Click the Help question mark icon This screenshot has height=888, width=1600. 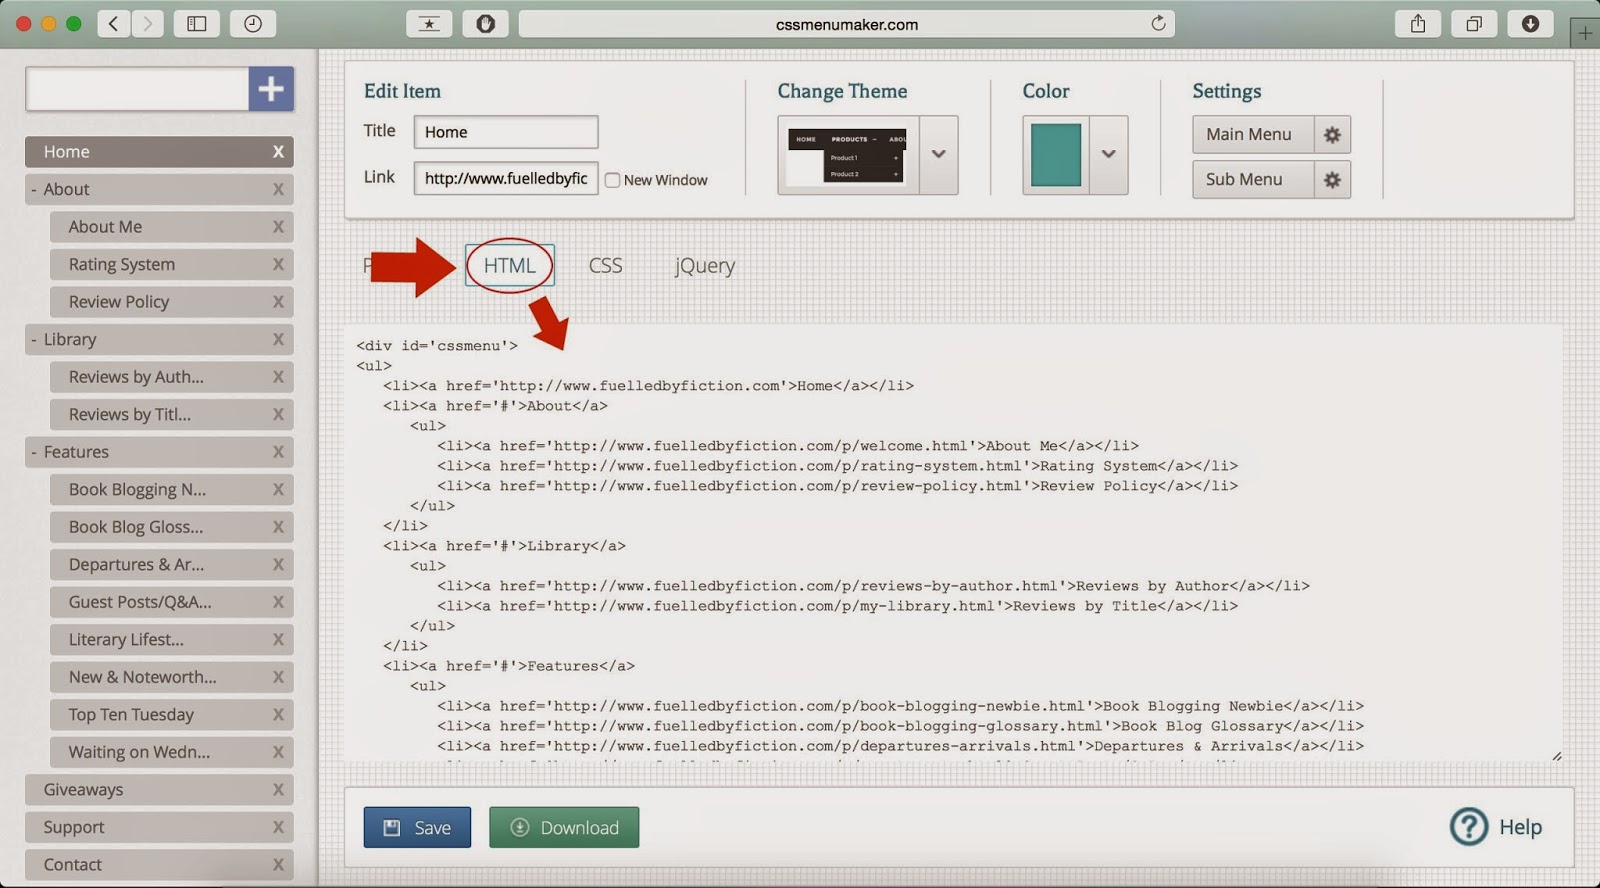click(x=1469, y=827)
